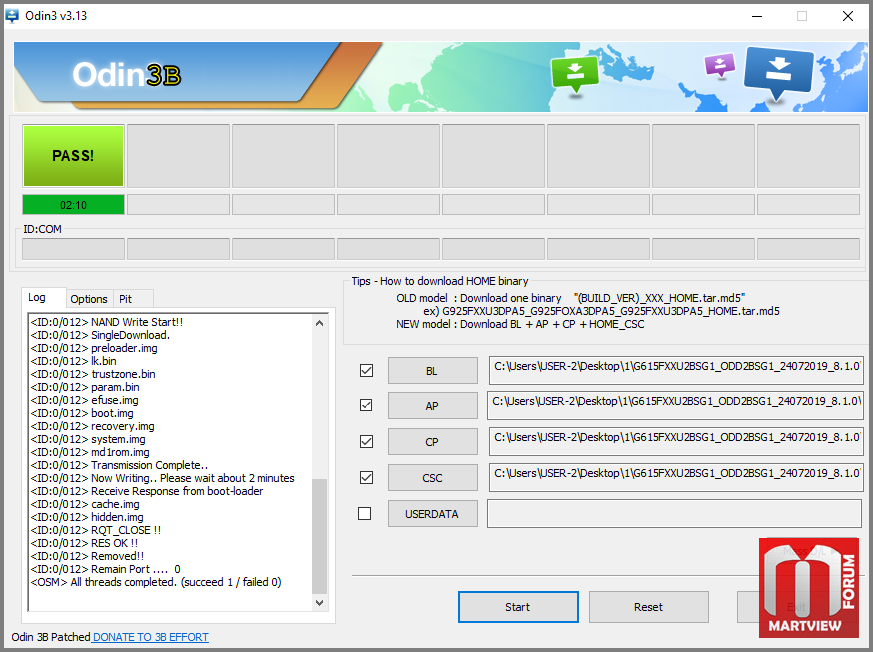Select the 'recovery.img' log line
This screenshot has width=873, height=652.
pyautogui.click(x=92, y=426)
